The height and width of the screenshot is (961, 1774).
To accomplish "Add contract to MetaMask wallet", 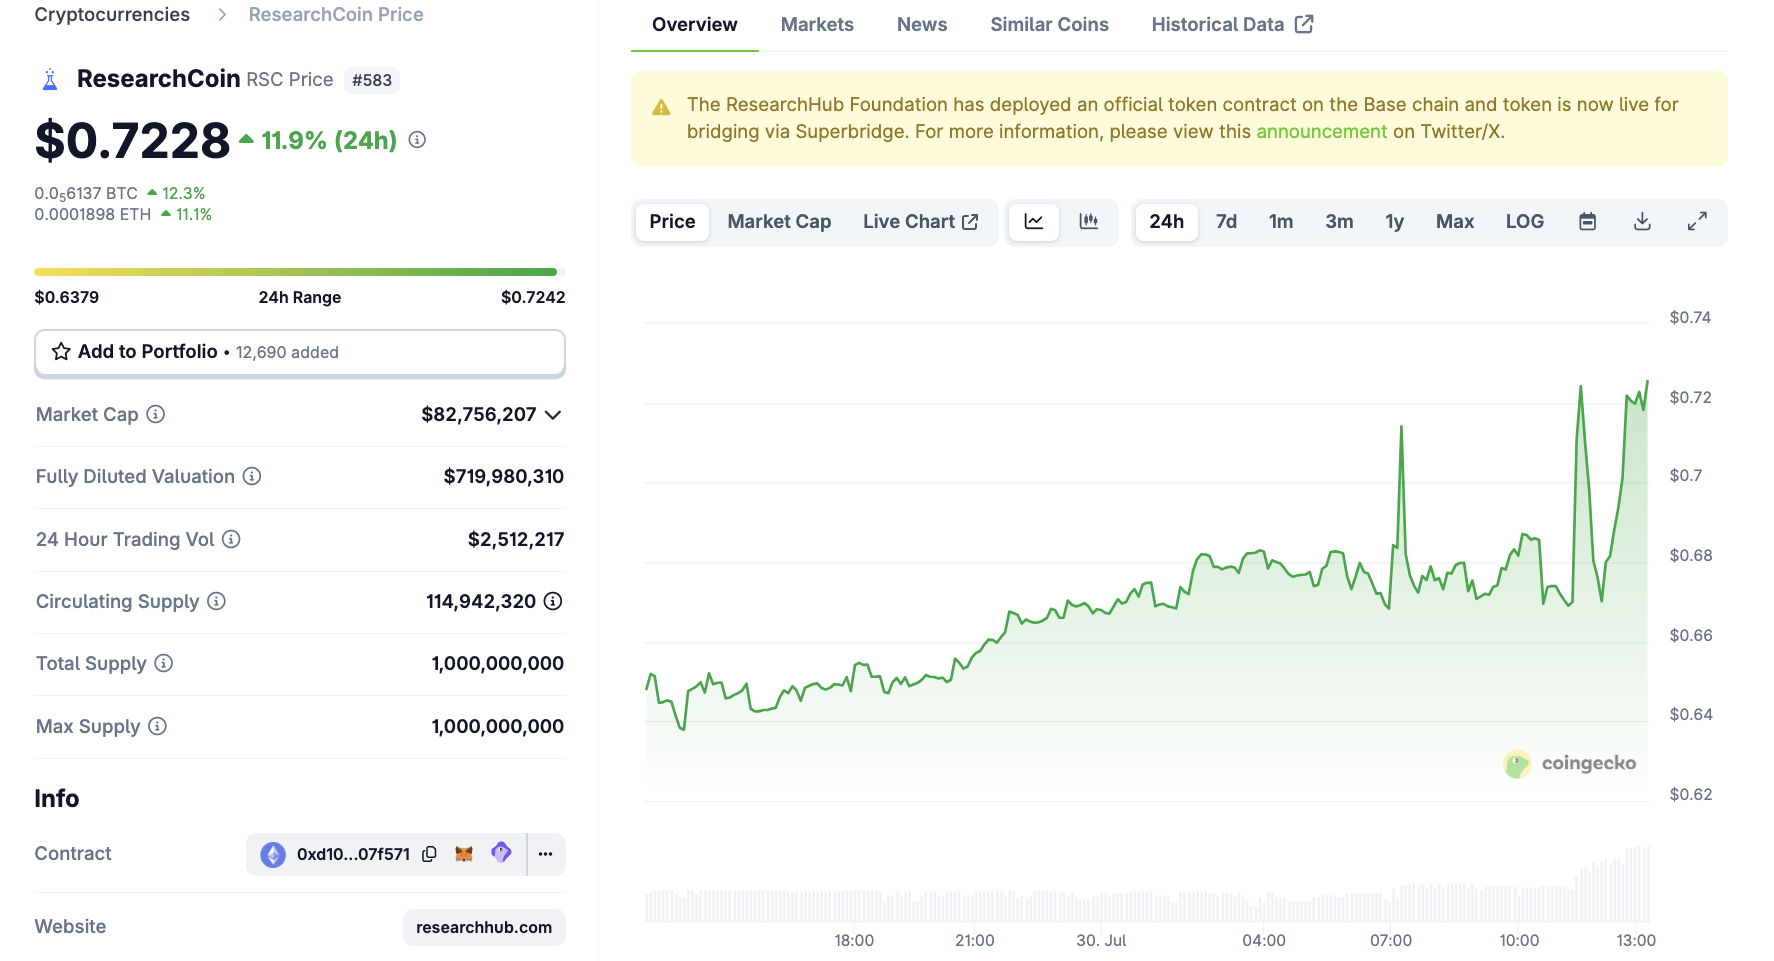I will 465,854.
